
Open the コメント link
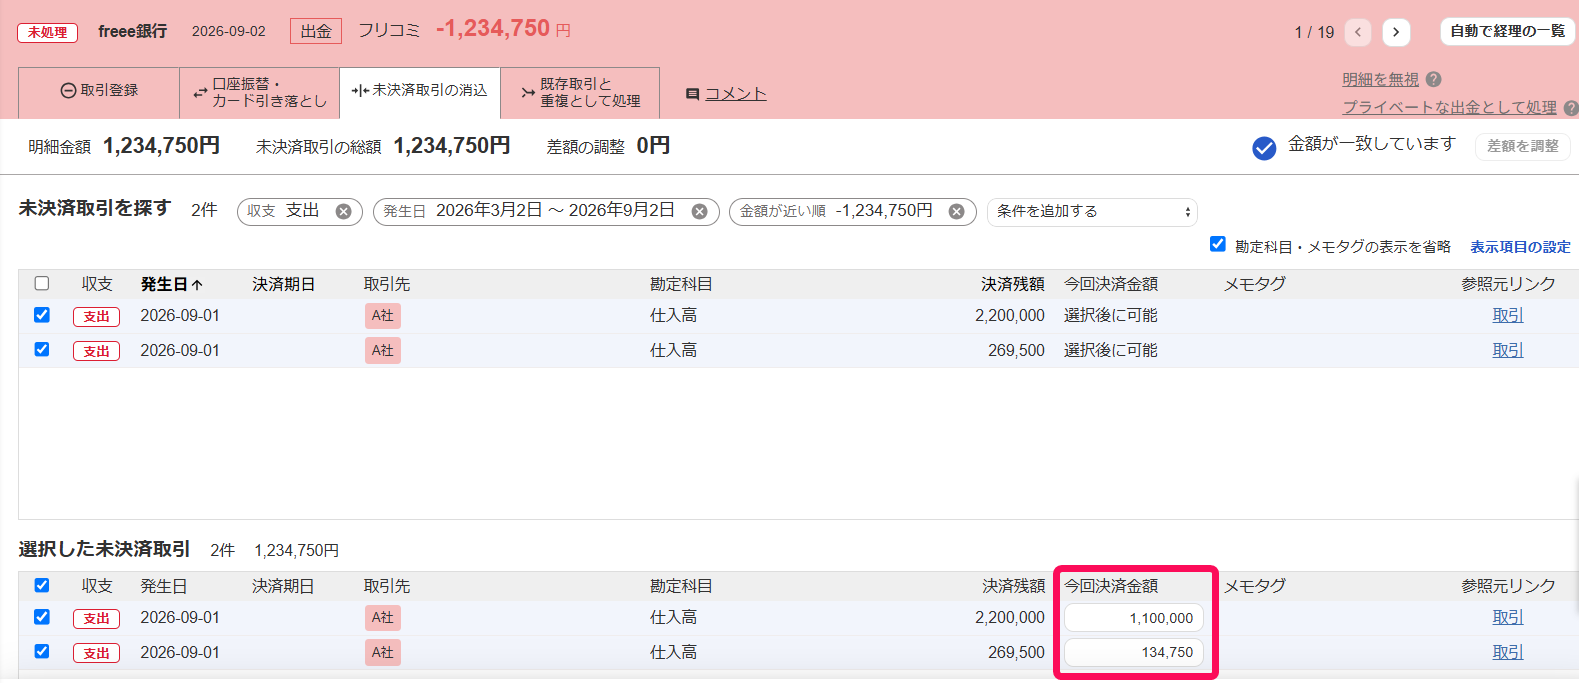[x=736, y=94]
